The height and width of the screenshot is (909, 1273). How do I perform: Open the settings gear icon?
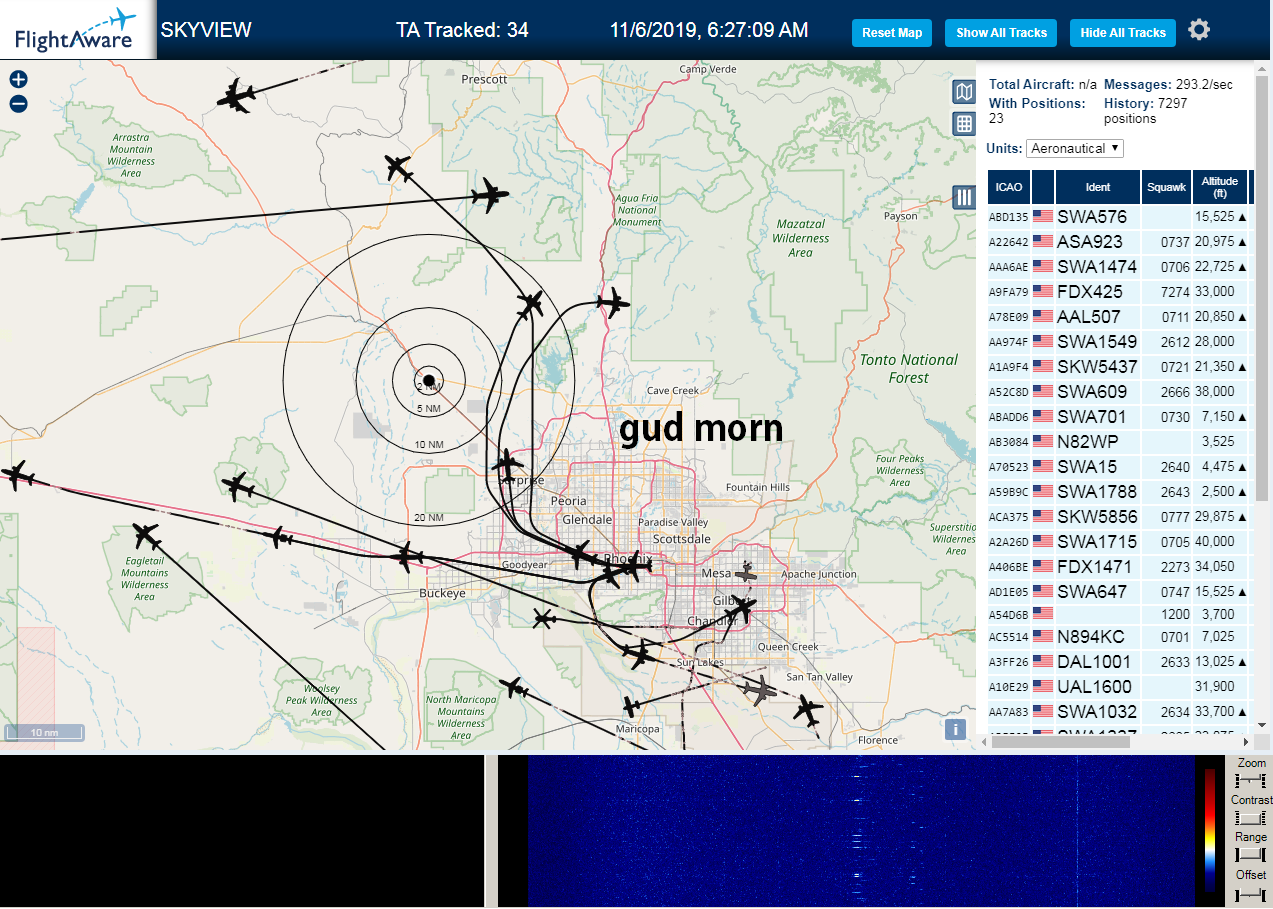pyautogui.click(x=1199, y=30)
